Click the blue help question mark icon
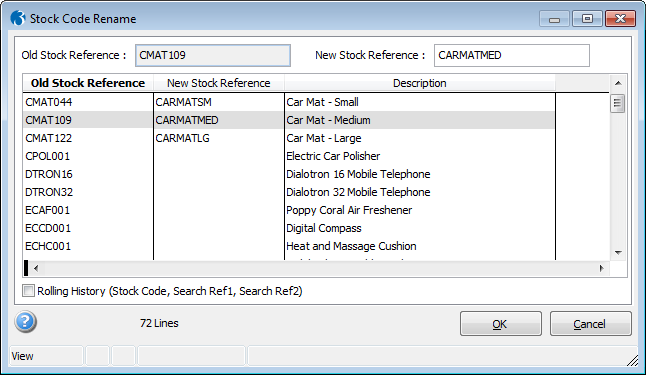Image resolution: width=646 pixels, height=375 pixels. [26, 321]
